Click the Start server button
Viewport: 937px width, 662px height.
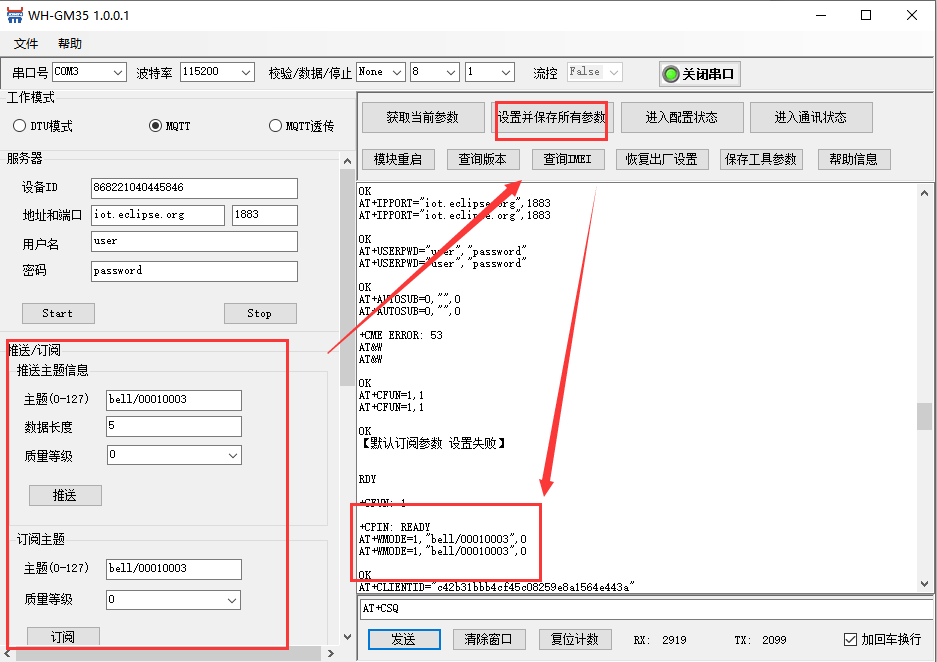point(58,313)
